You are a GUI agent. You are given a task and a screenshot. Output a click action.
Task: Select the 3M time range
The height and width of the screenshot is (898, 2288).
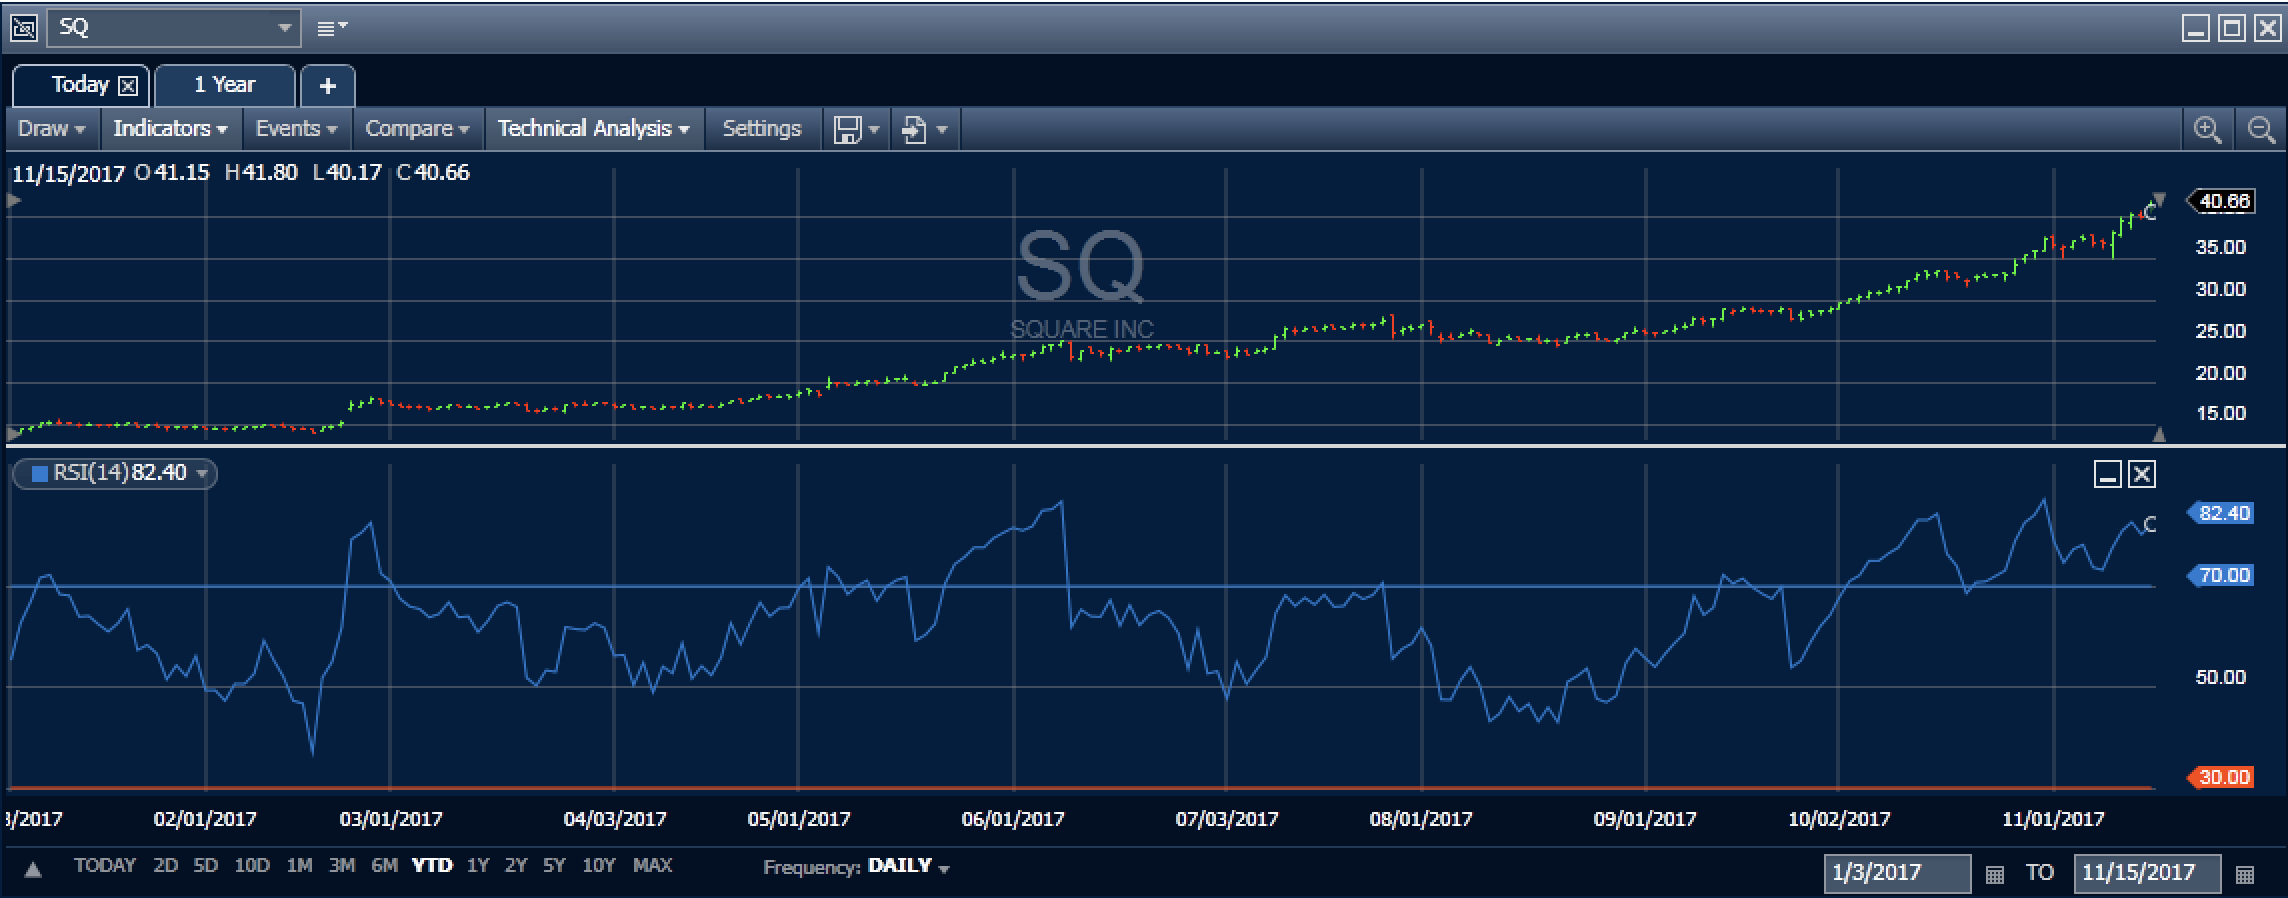pyautogui.click(x=342, y=866)
